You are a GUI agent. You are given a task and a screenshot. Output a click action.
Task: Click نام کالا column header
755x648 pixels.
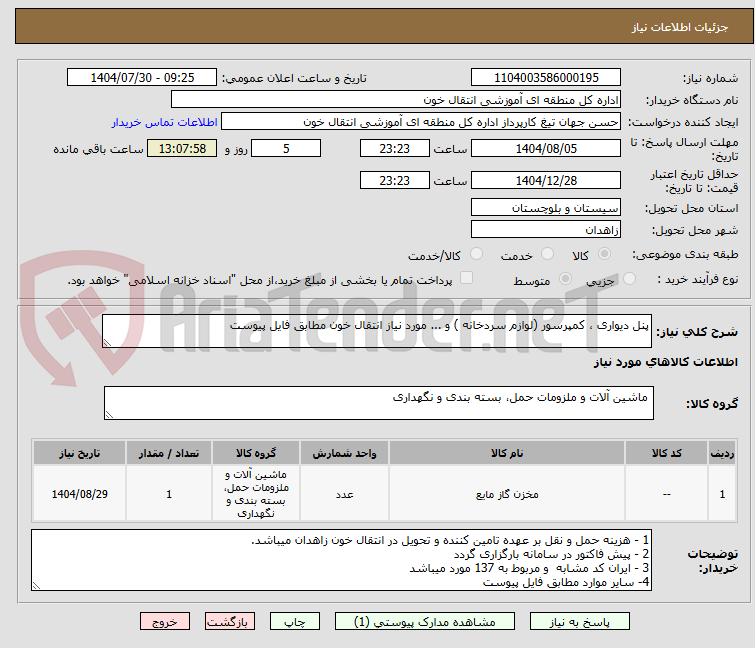click(507, 453)
